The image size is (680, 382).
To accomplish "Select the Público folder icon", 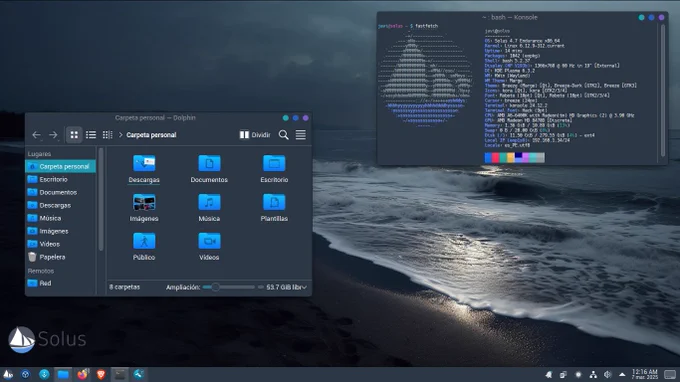I will tap(144, 242).
